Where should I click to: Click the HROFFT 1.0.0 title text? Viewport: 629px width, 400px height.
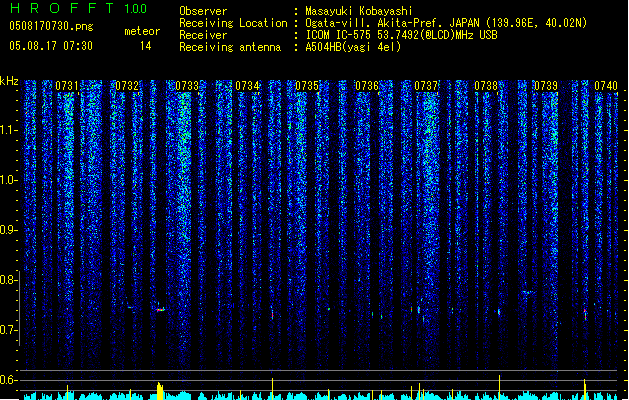point(79,8)
